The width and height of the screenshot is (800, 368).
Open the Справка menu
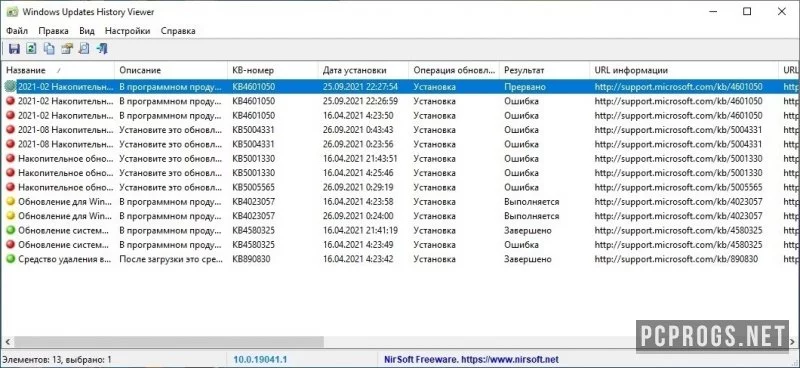[178, 31]
